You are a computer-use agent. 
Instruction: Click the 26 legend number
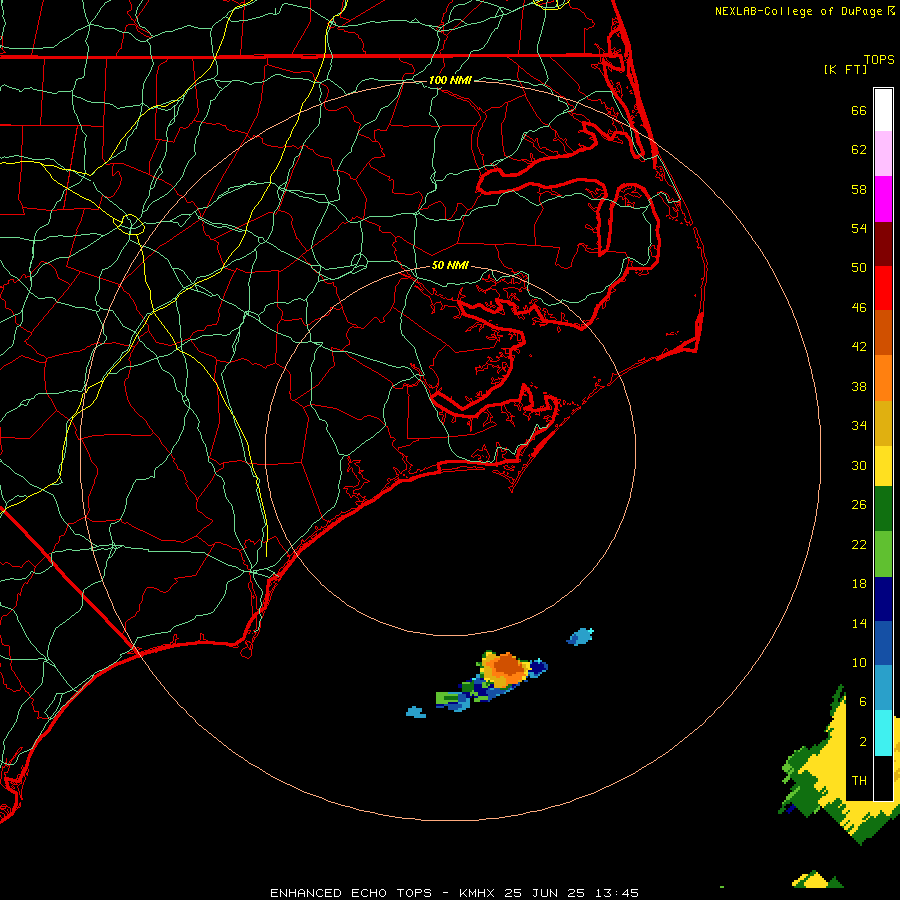point(859,505)
